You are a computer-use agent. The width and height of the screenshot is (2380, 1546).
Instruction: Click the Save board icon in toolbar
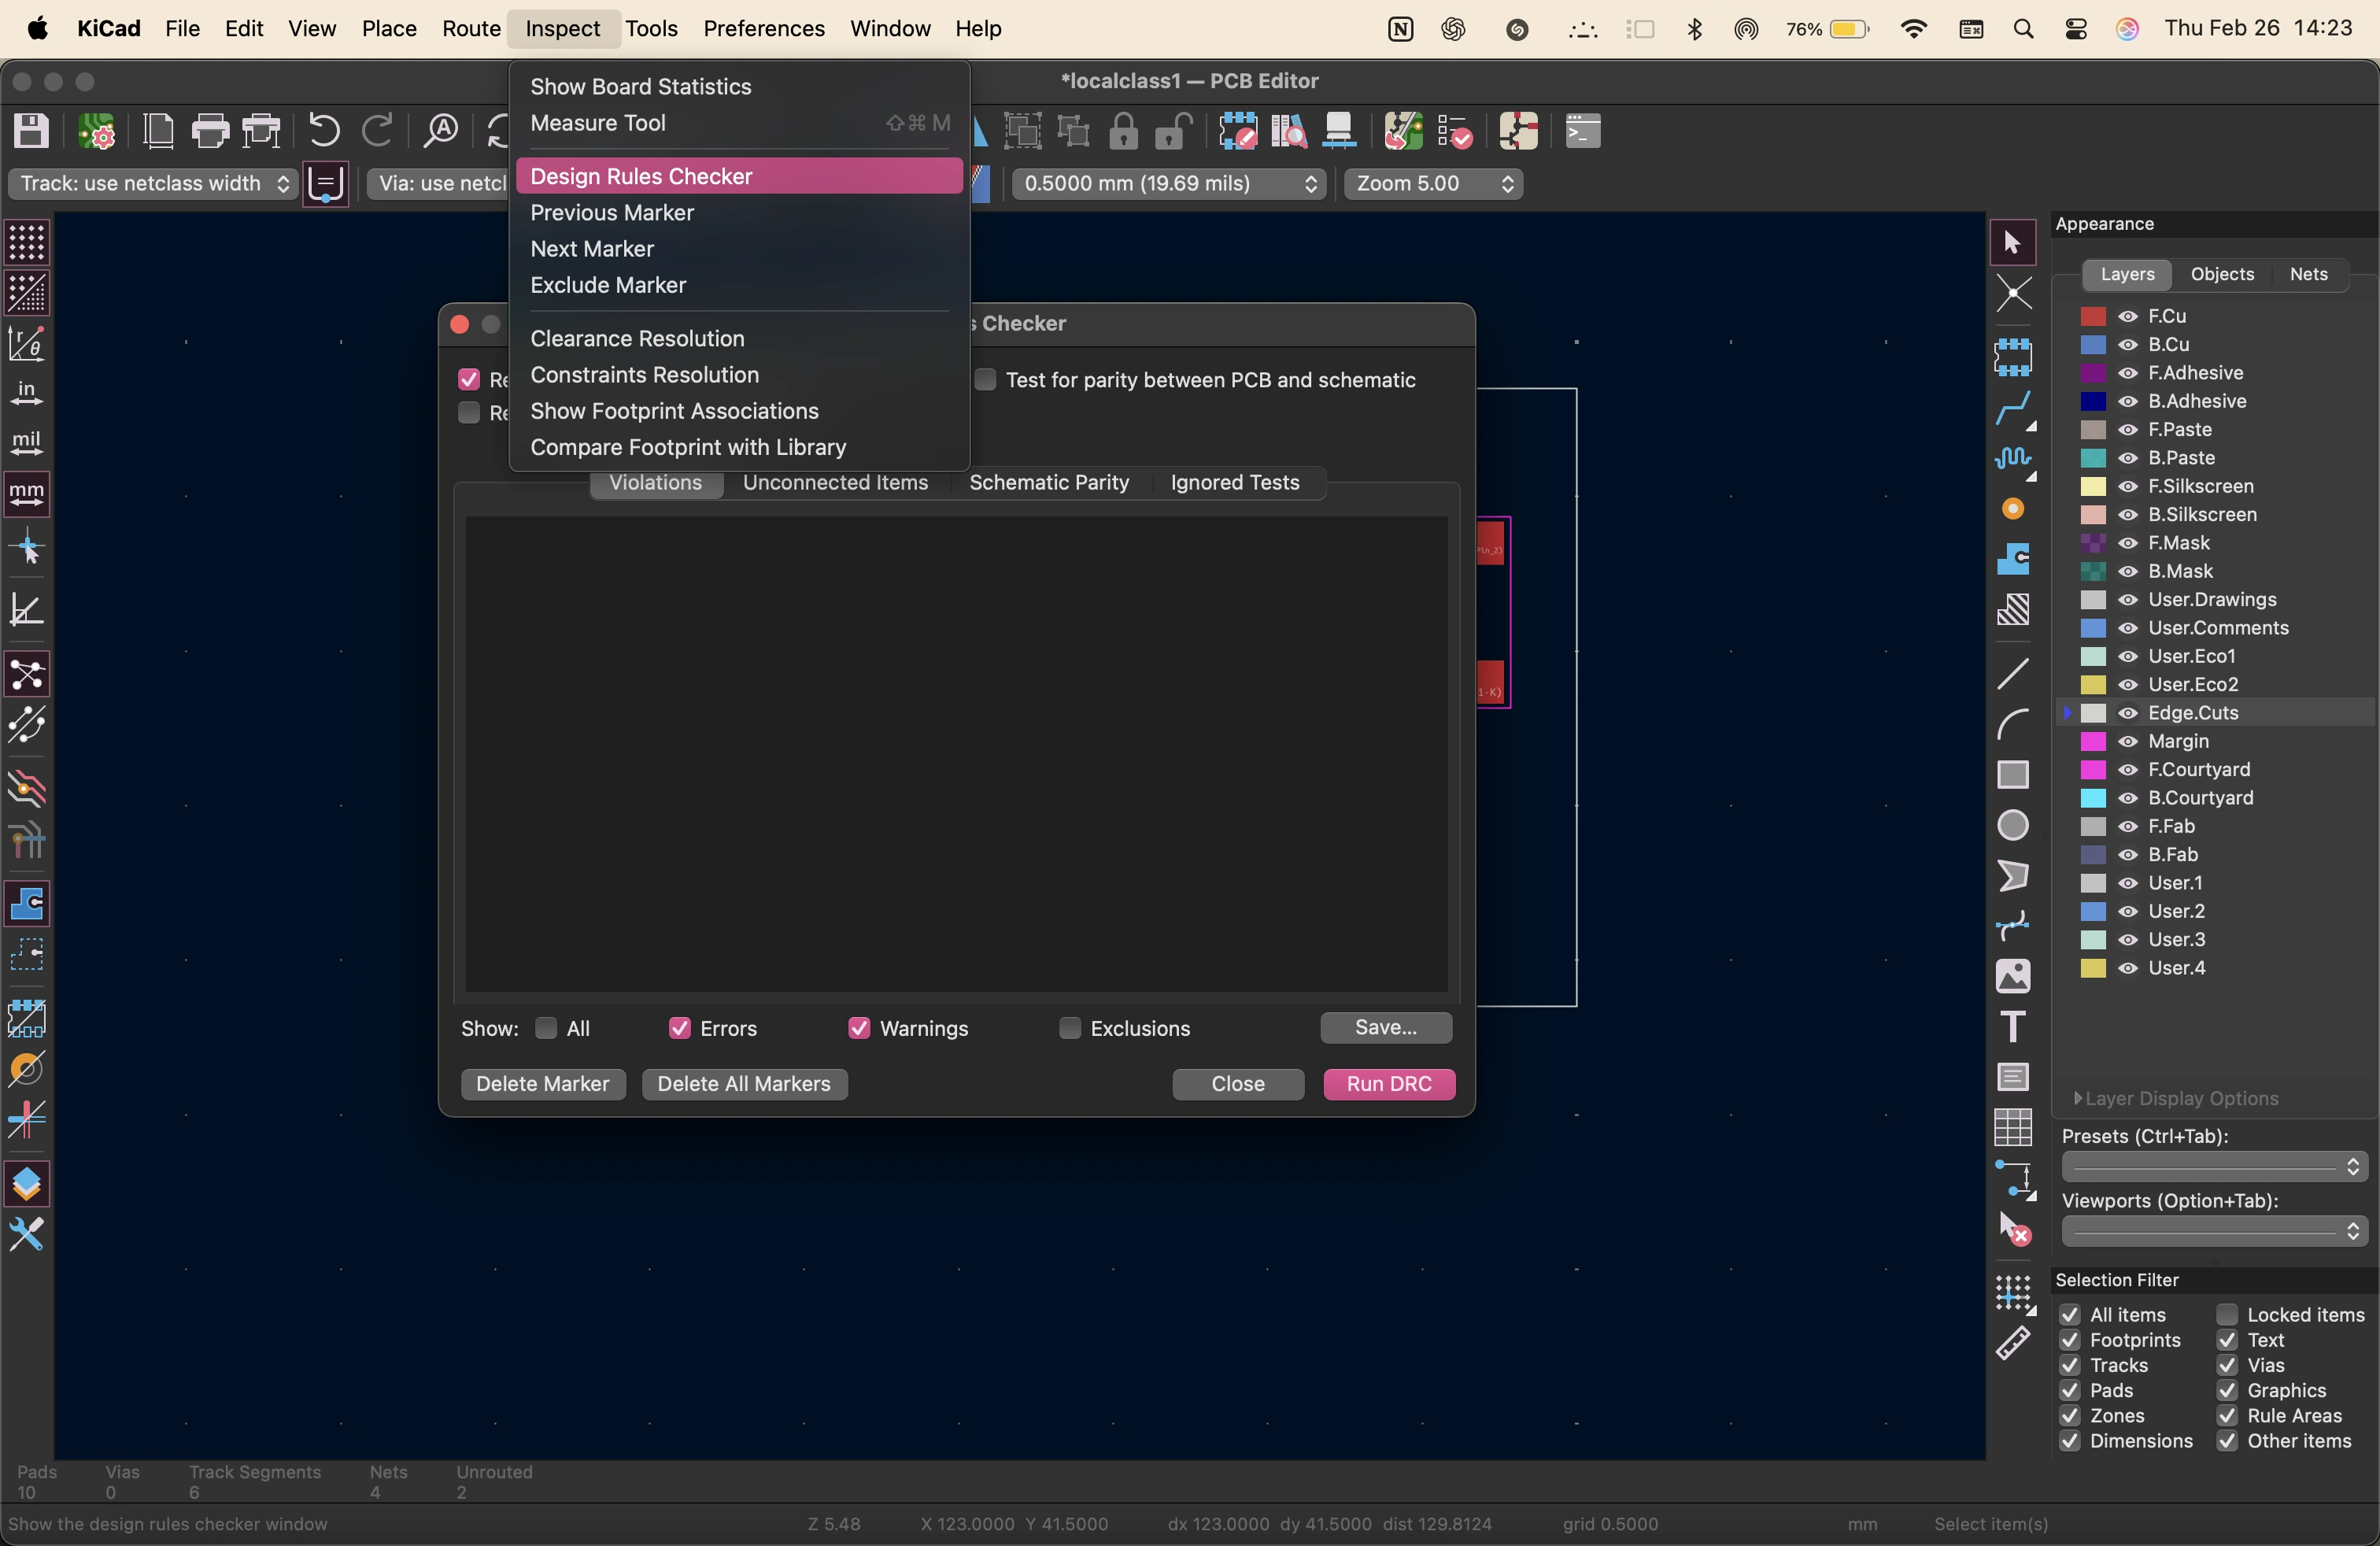[31, 131]
